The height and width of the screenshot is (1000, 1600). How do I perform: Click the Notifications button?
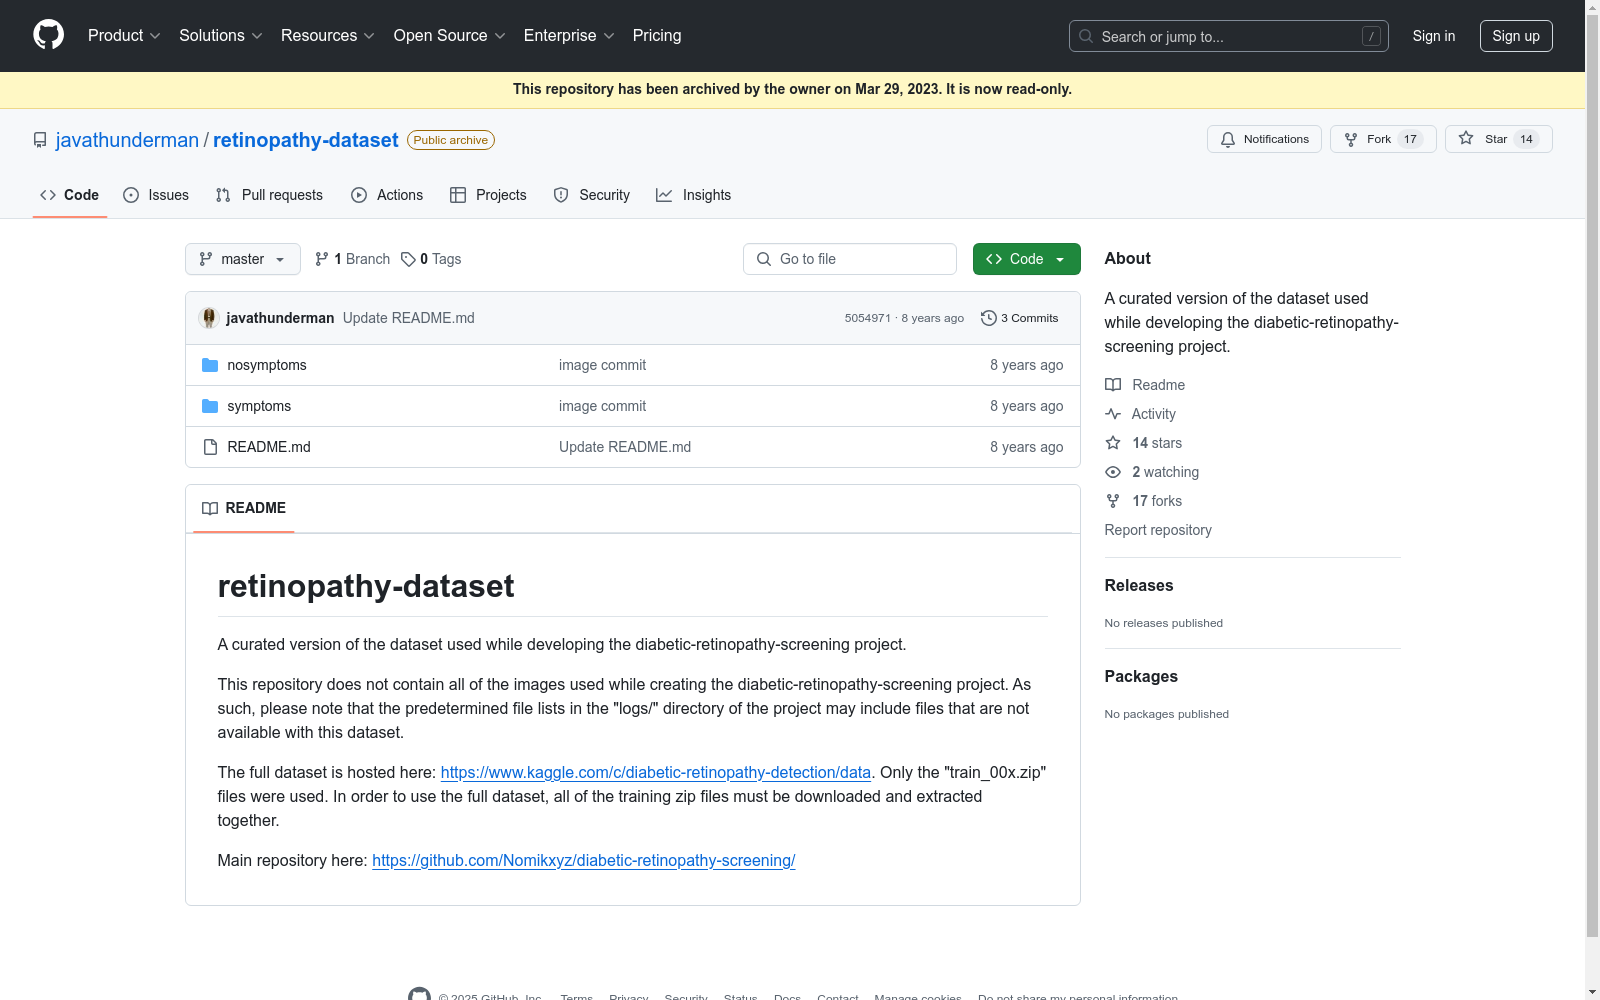click(1264, 139)
